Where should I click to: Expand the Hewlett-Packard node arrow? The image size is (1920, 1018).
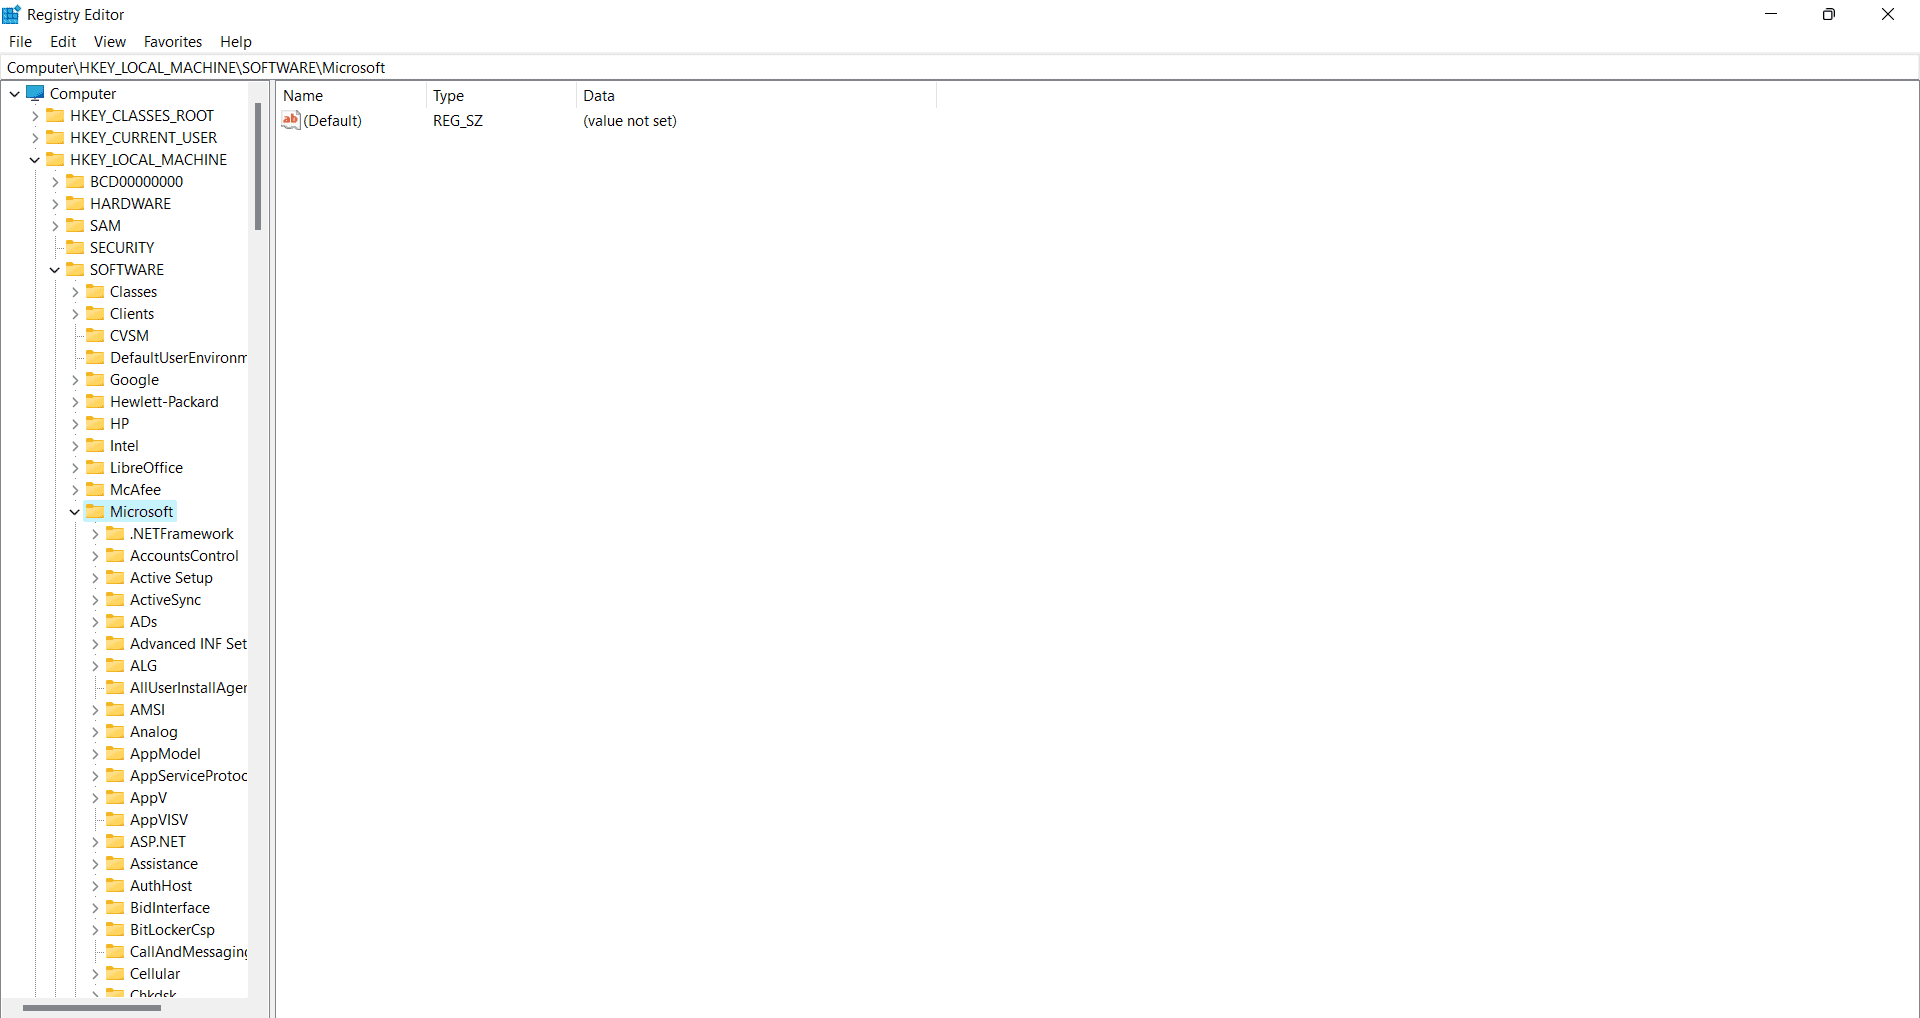point(75,402)
